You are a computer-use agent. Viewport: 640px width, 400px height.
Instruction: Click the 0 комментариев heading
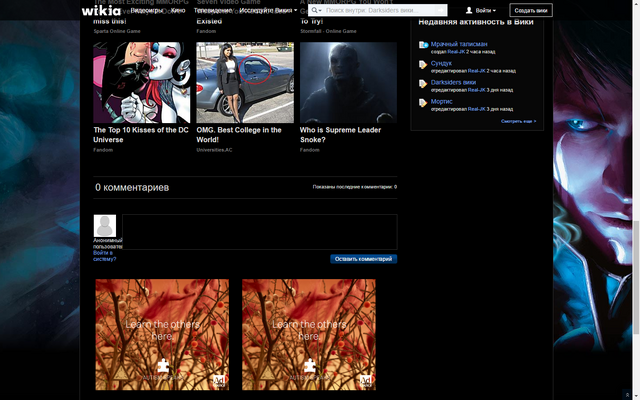132,187
